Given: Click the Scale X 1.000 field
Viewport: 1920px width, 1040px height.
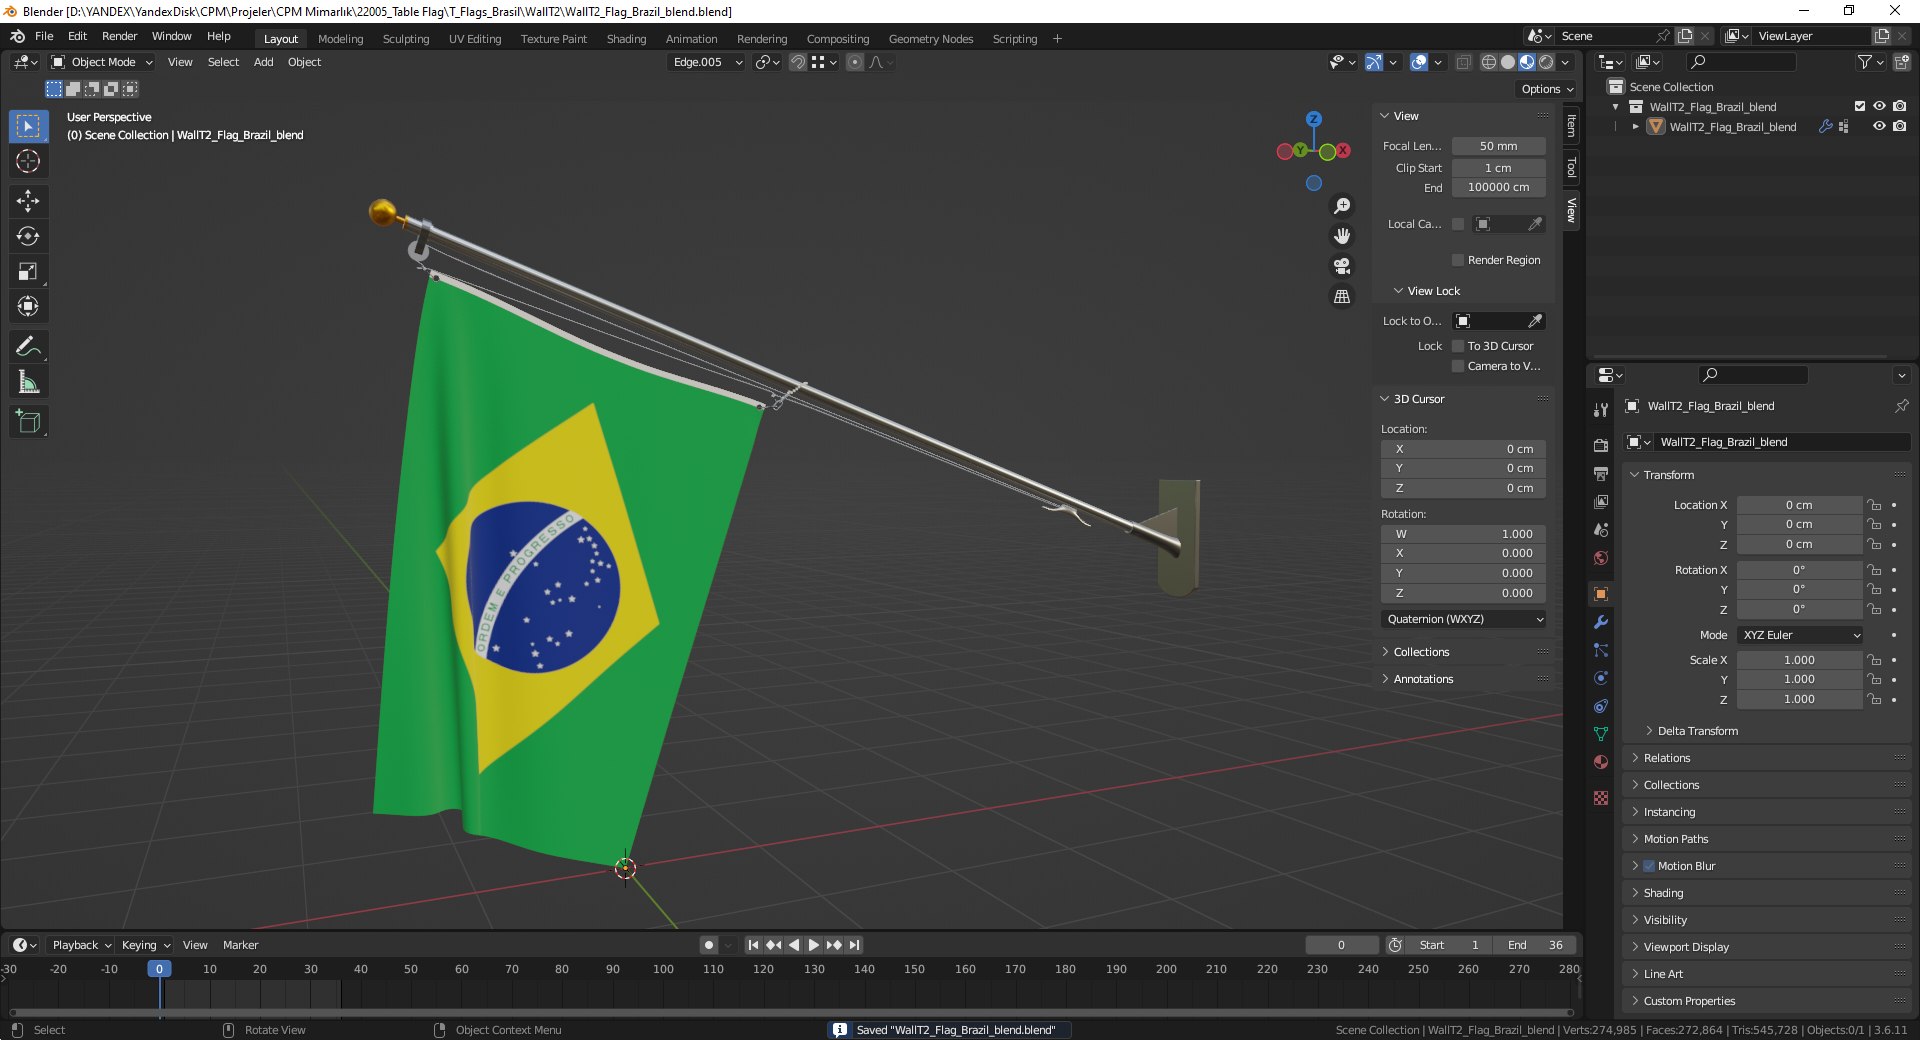Looking at the screenshot, I should click(1799, 660).
